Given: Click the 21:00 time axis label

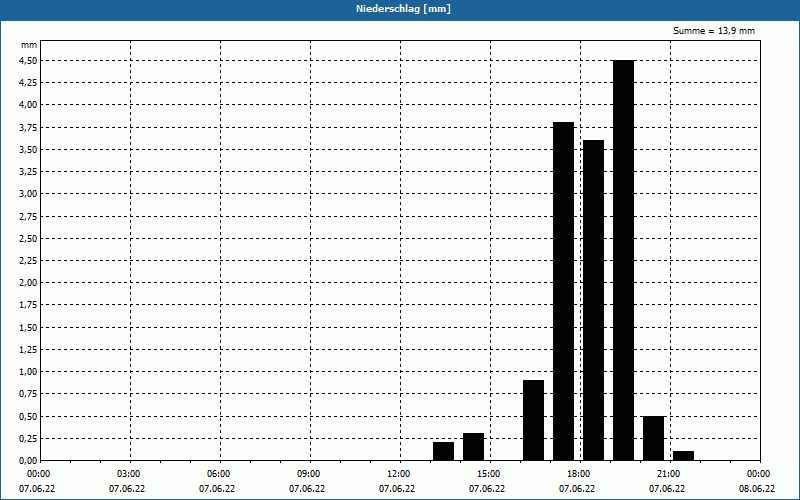Looking at the screenshot, I should [668, 474].
